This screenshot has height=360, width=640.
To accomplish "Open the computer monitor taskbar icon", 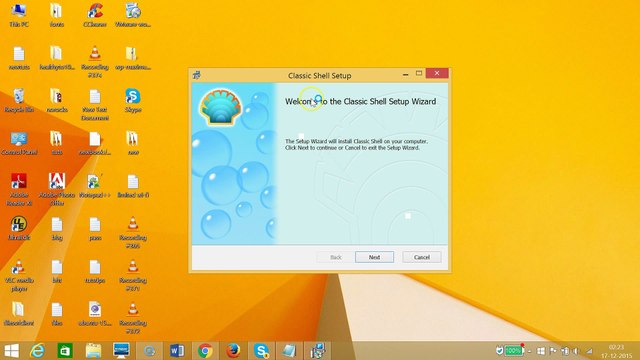I will click(121, 351).
